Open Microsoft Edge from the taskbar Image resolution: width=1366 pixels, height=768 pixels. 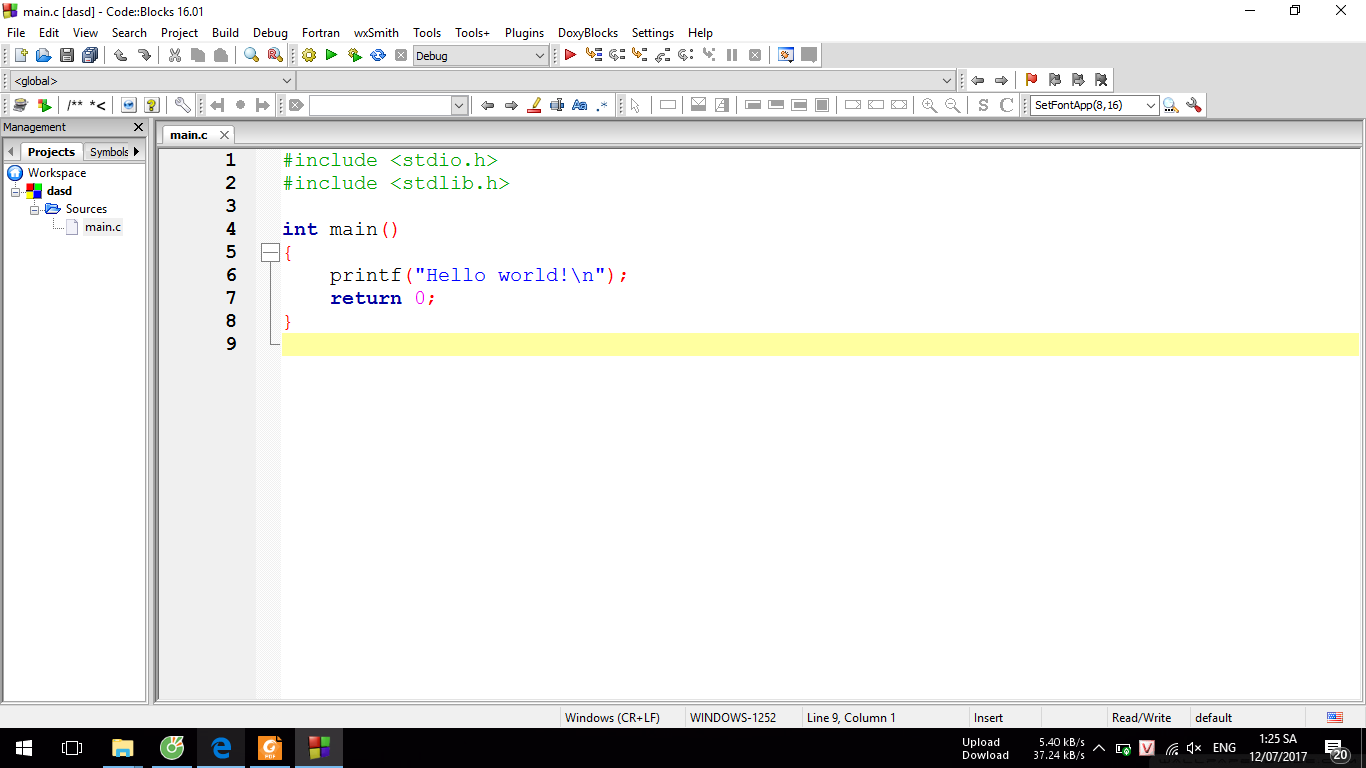221,747
